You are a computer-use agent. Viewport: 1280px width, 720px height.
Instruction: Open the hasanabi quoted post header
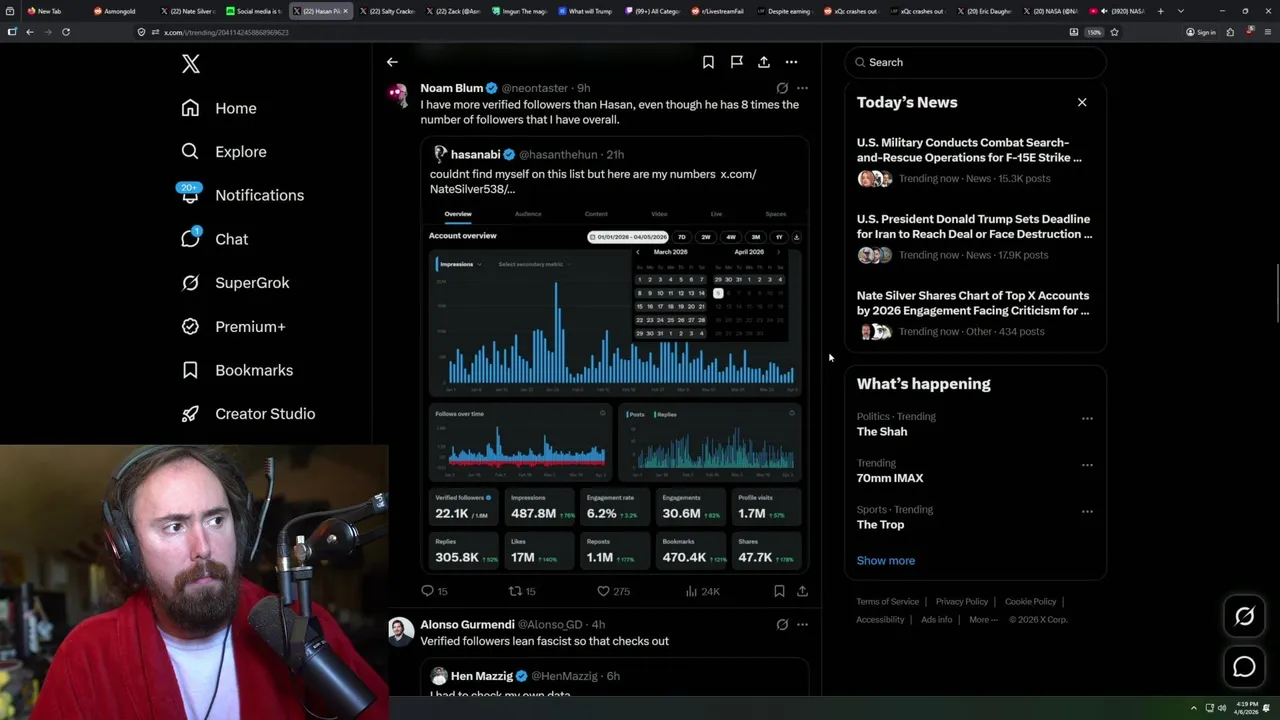[528, 154]
